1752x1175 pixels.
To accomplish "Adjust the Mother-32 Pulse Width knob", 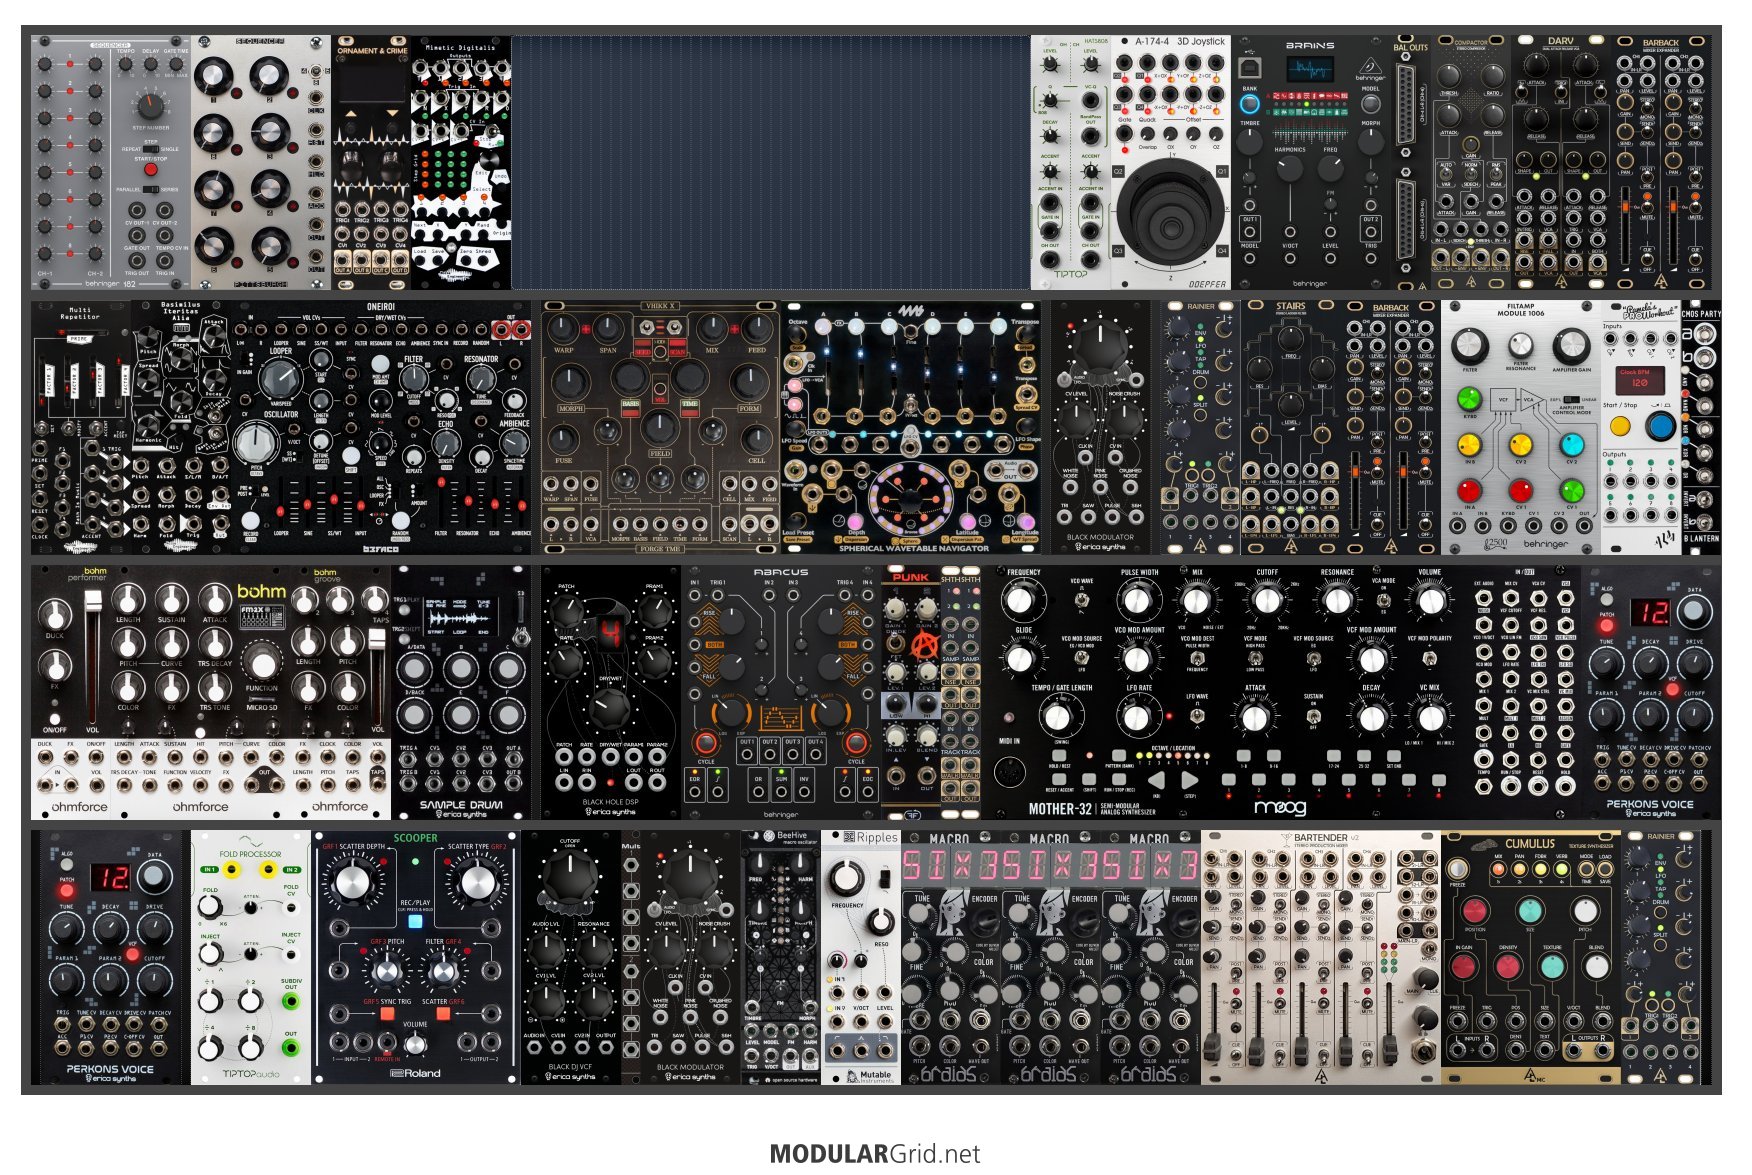I will tap(1137, 600).
